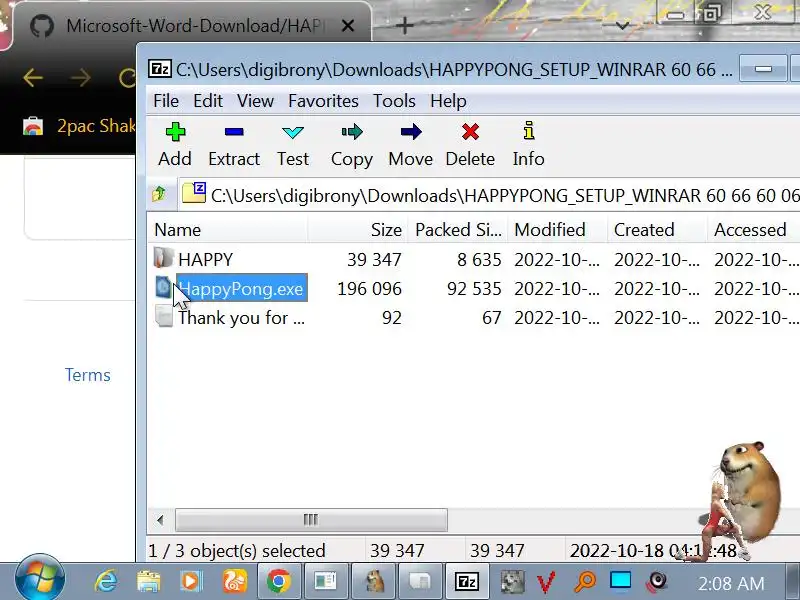Go back in the Chrome window

coord(33,78)
